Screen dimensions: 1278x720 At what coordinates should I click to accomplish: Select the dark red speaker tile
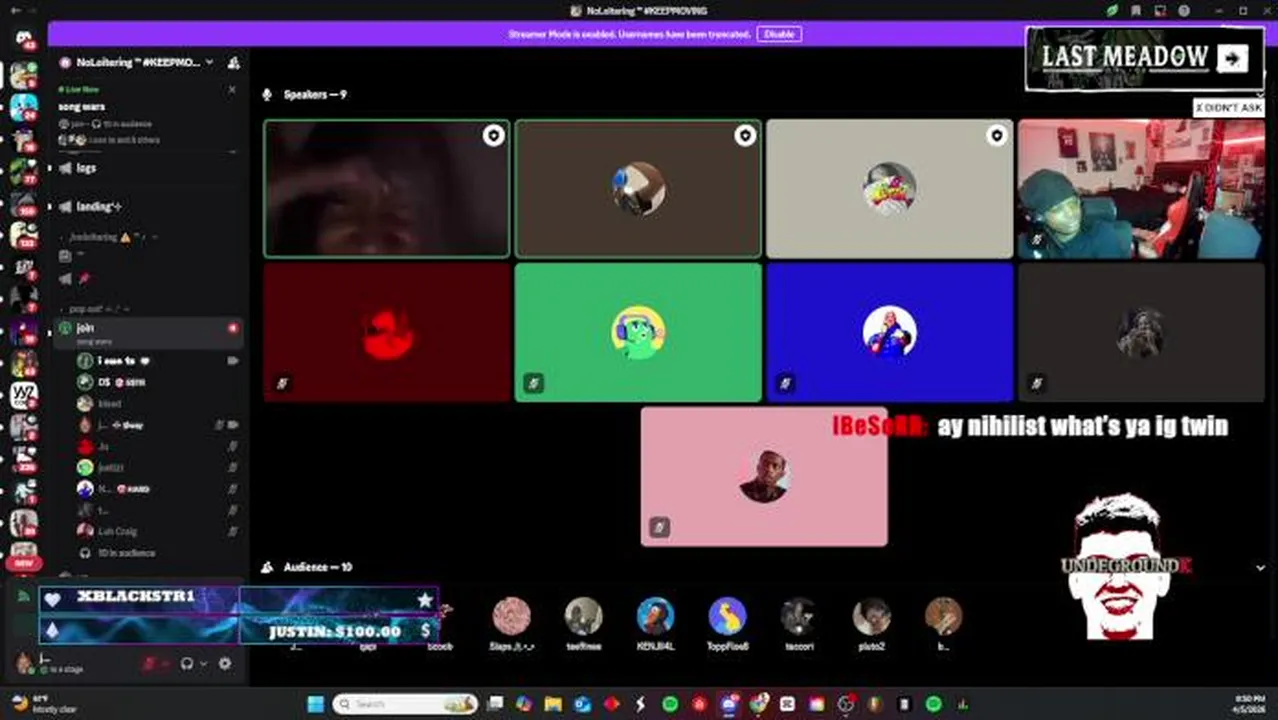point(387,333)
